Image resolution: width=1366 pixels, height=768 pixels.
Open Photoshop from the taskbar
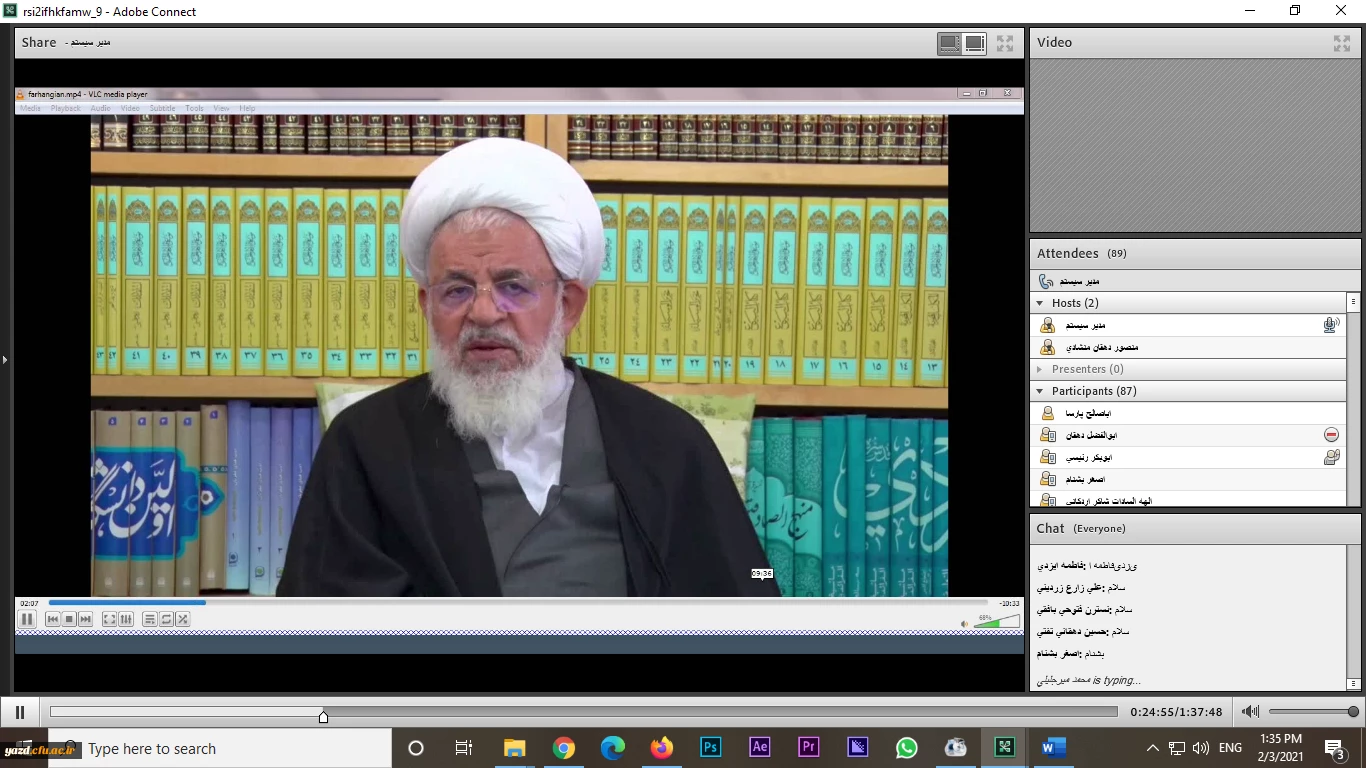(x=711, y=748)
